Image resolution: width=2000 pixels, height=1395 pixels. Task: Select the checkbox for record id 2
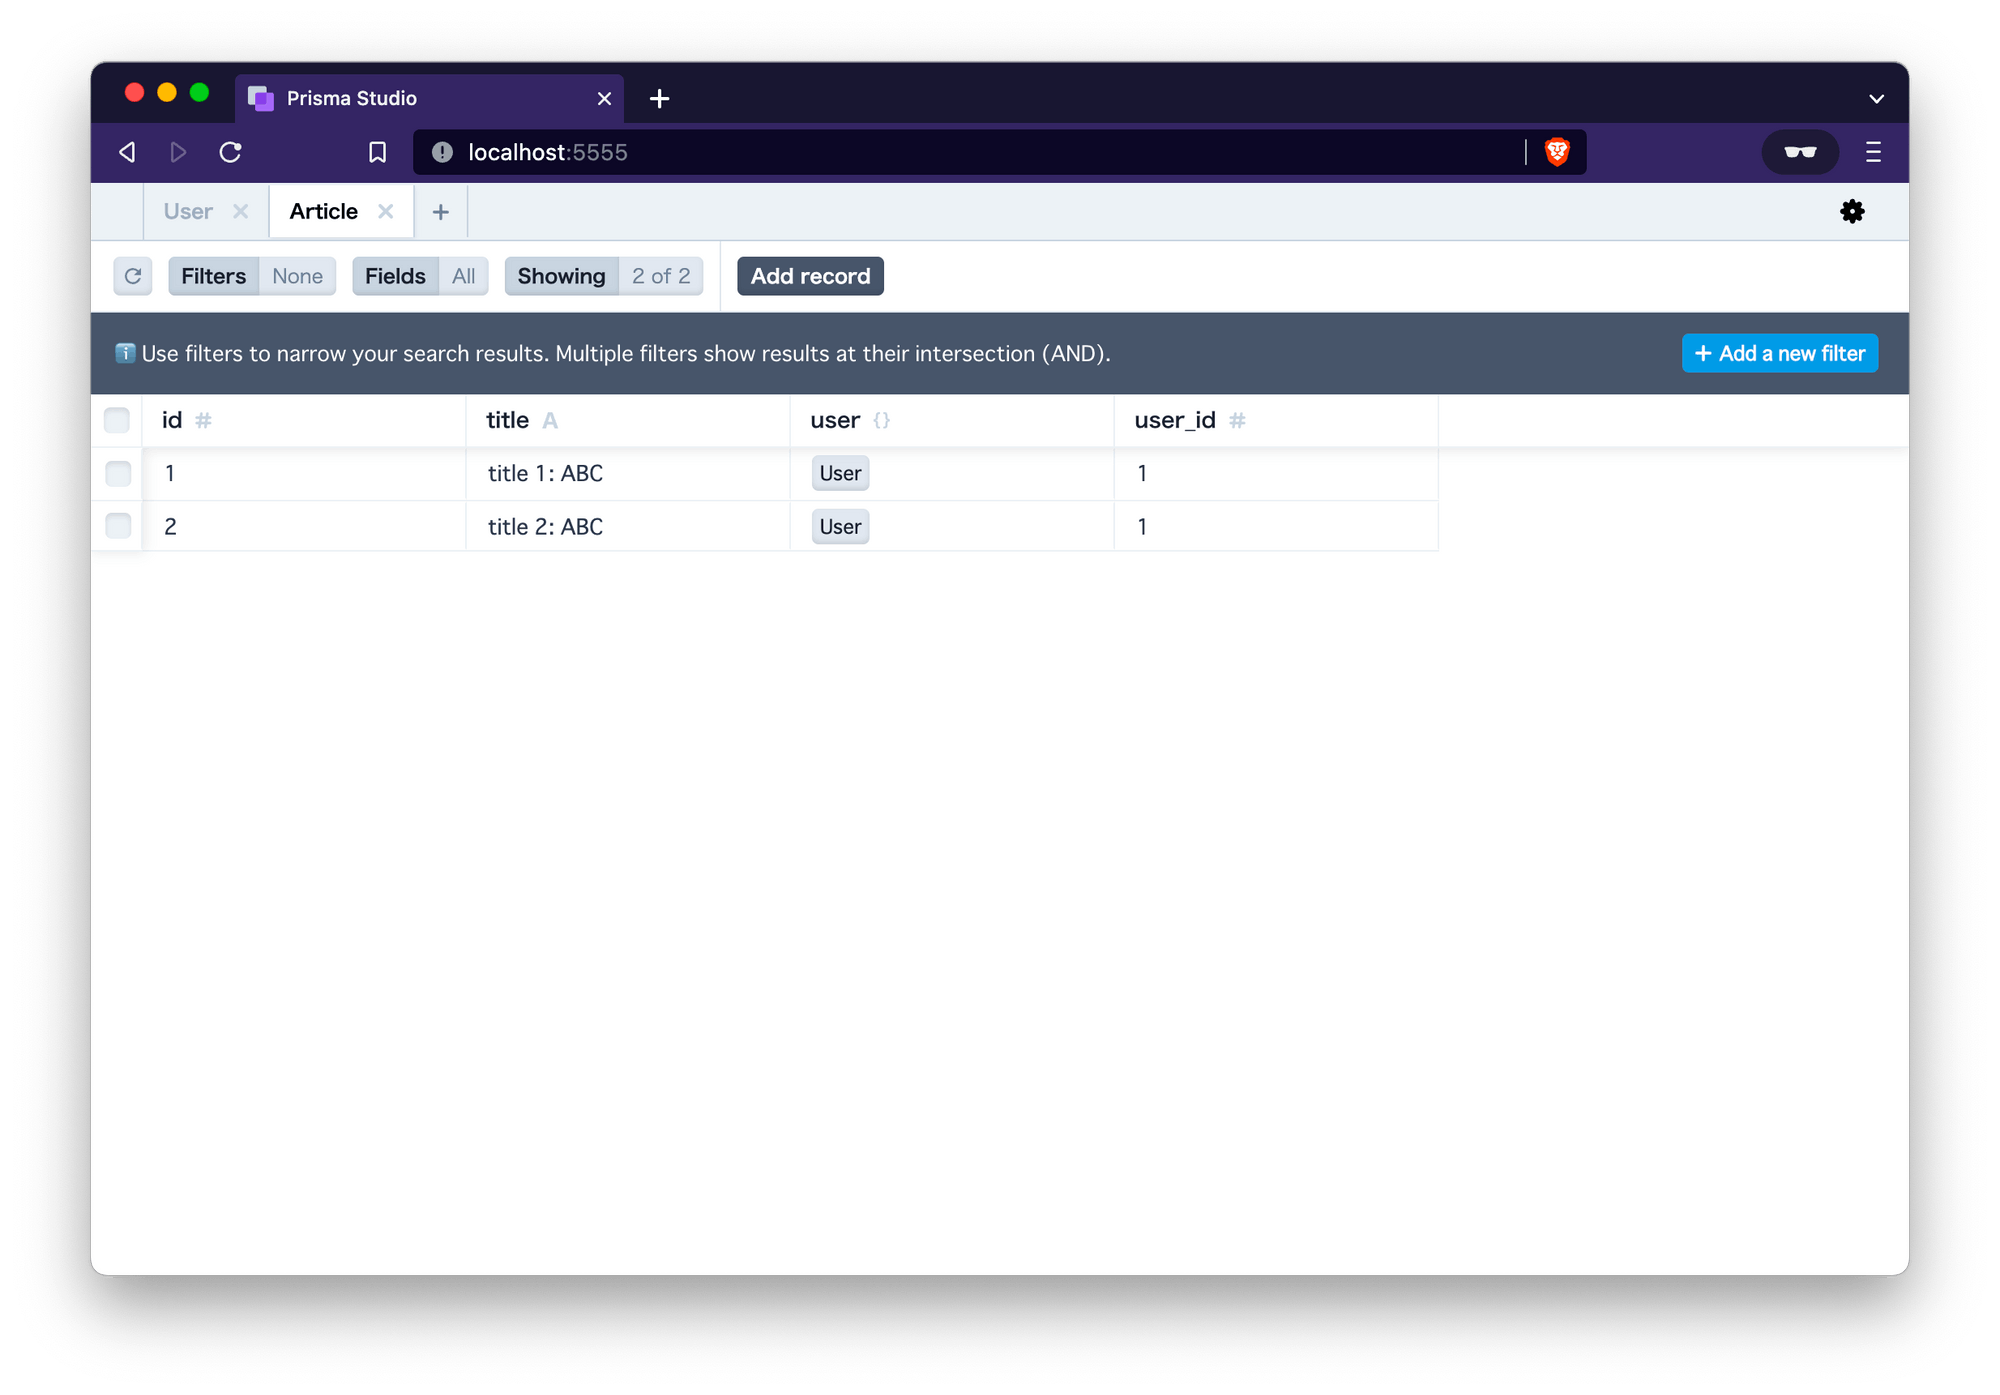(118, 526)
